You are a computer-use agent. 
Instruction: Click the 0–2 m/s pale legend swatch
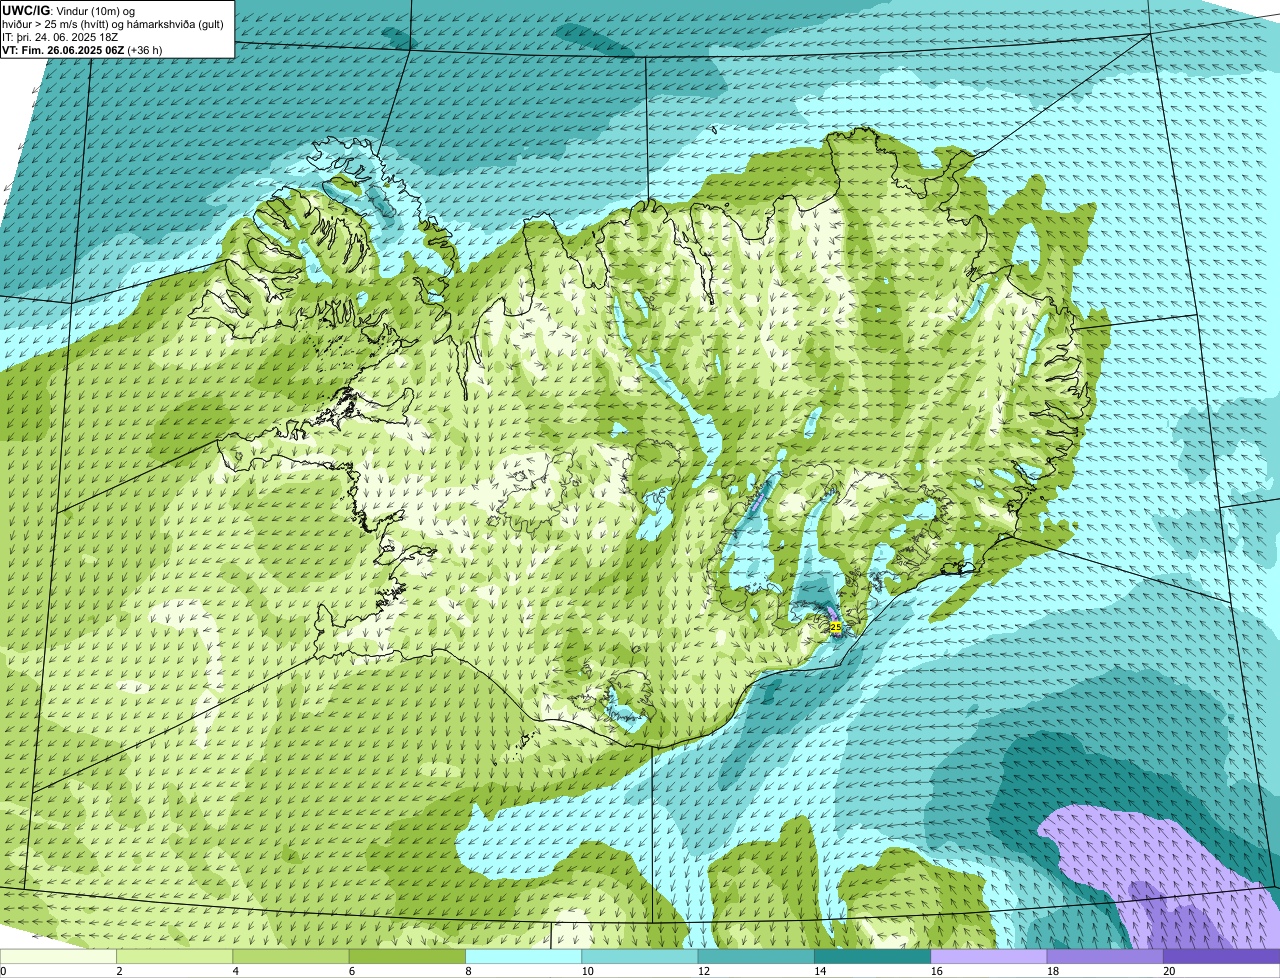58,956
